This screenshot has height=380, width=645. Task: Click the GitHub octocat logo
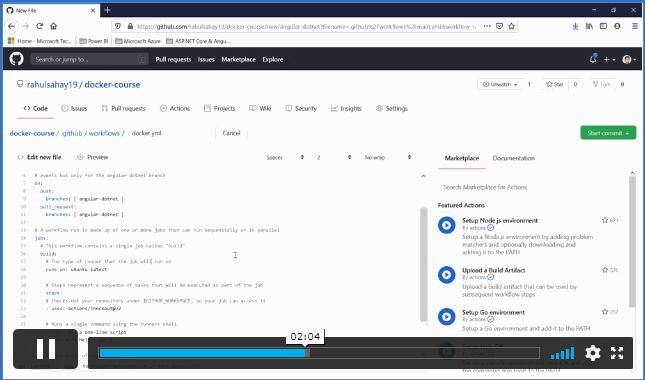click(16, 59)
